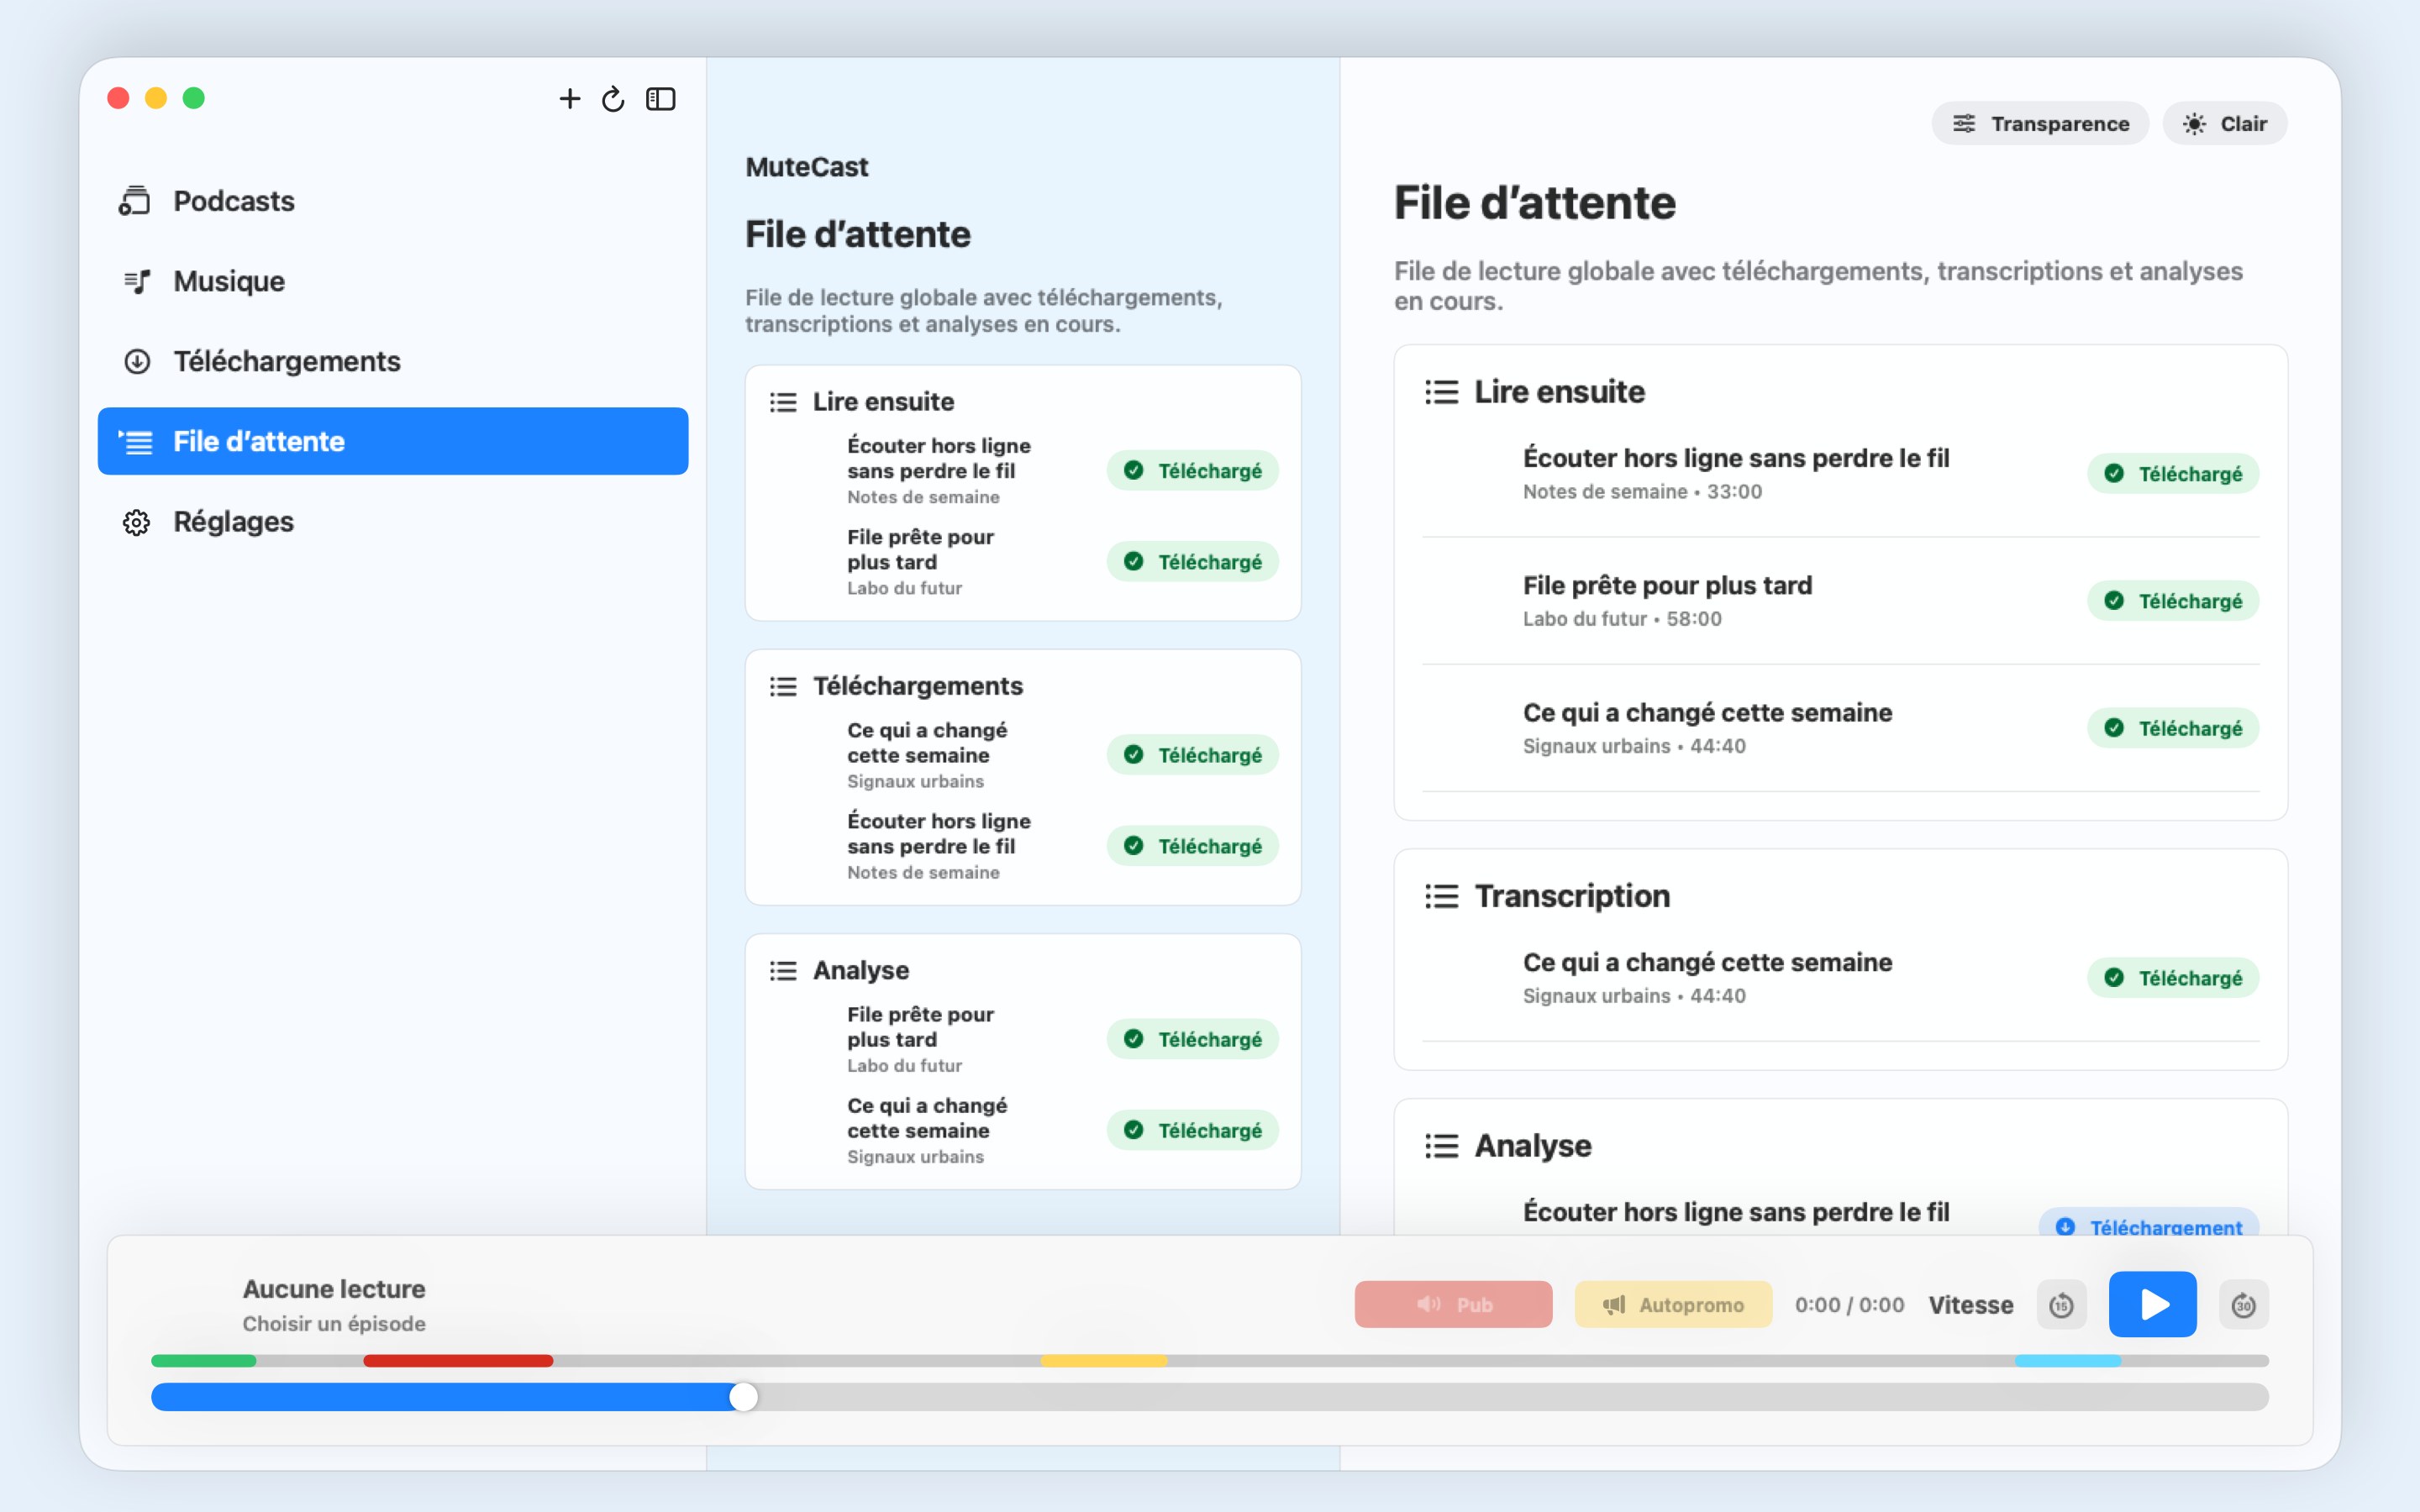Click the megaphone icon in Autopromo button
The width and height of the screenshot is (2420, 1512).
point(1613,1305)
